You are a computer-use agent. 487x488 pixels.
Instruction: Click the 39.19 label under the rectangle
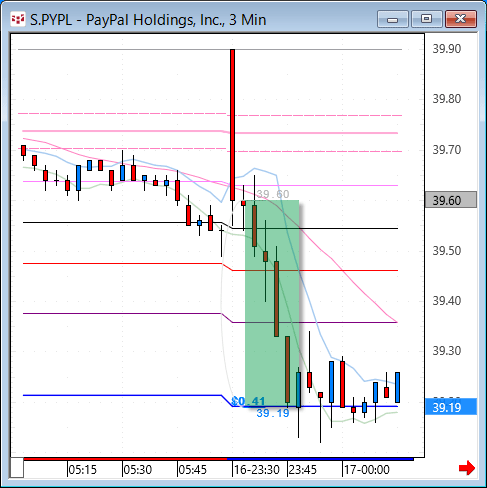tap(273, 413)
